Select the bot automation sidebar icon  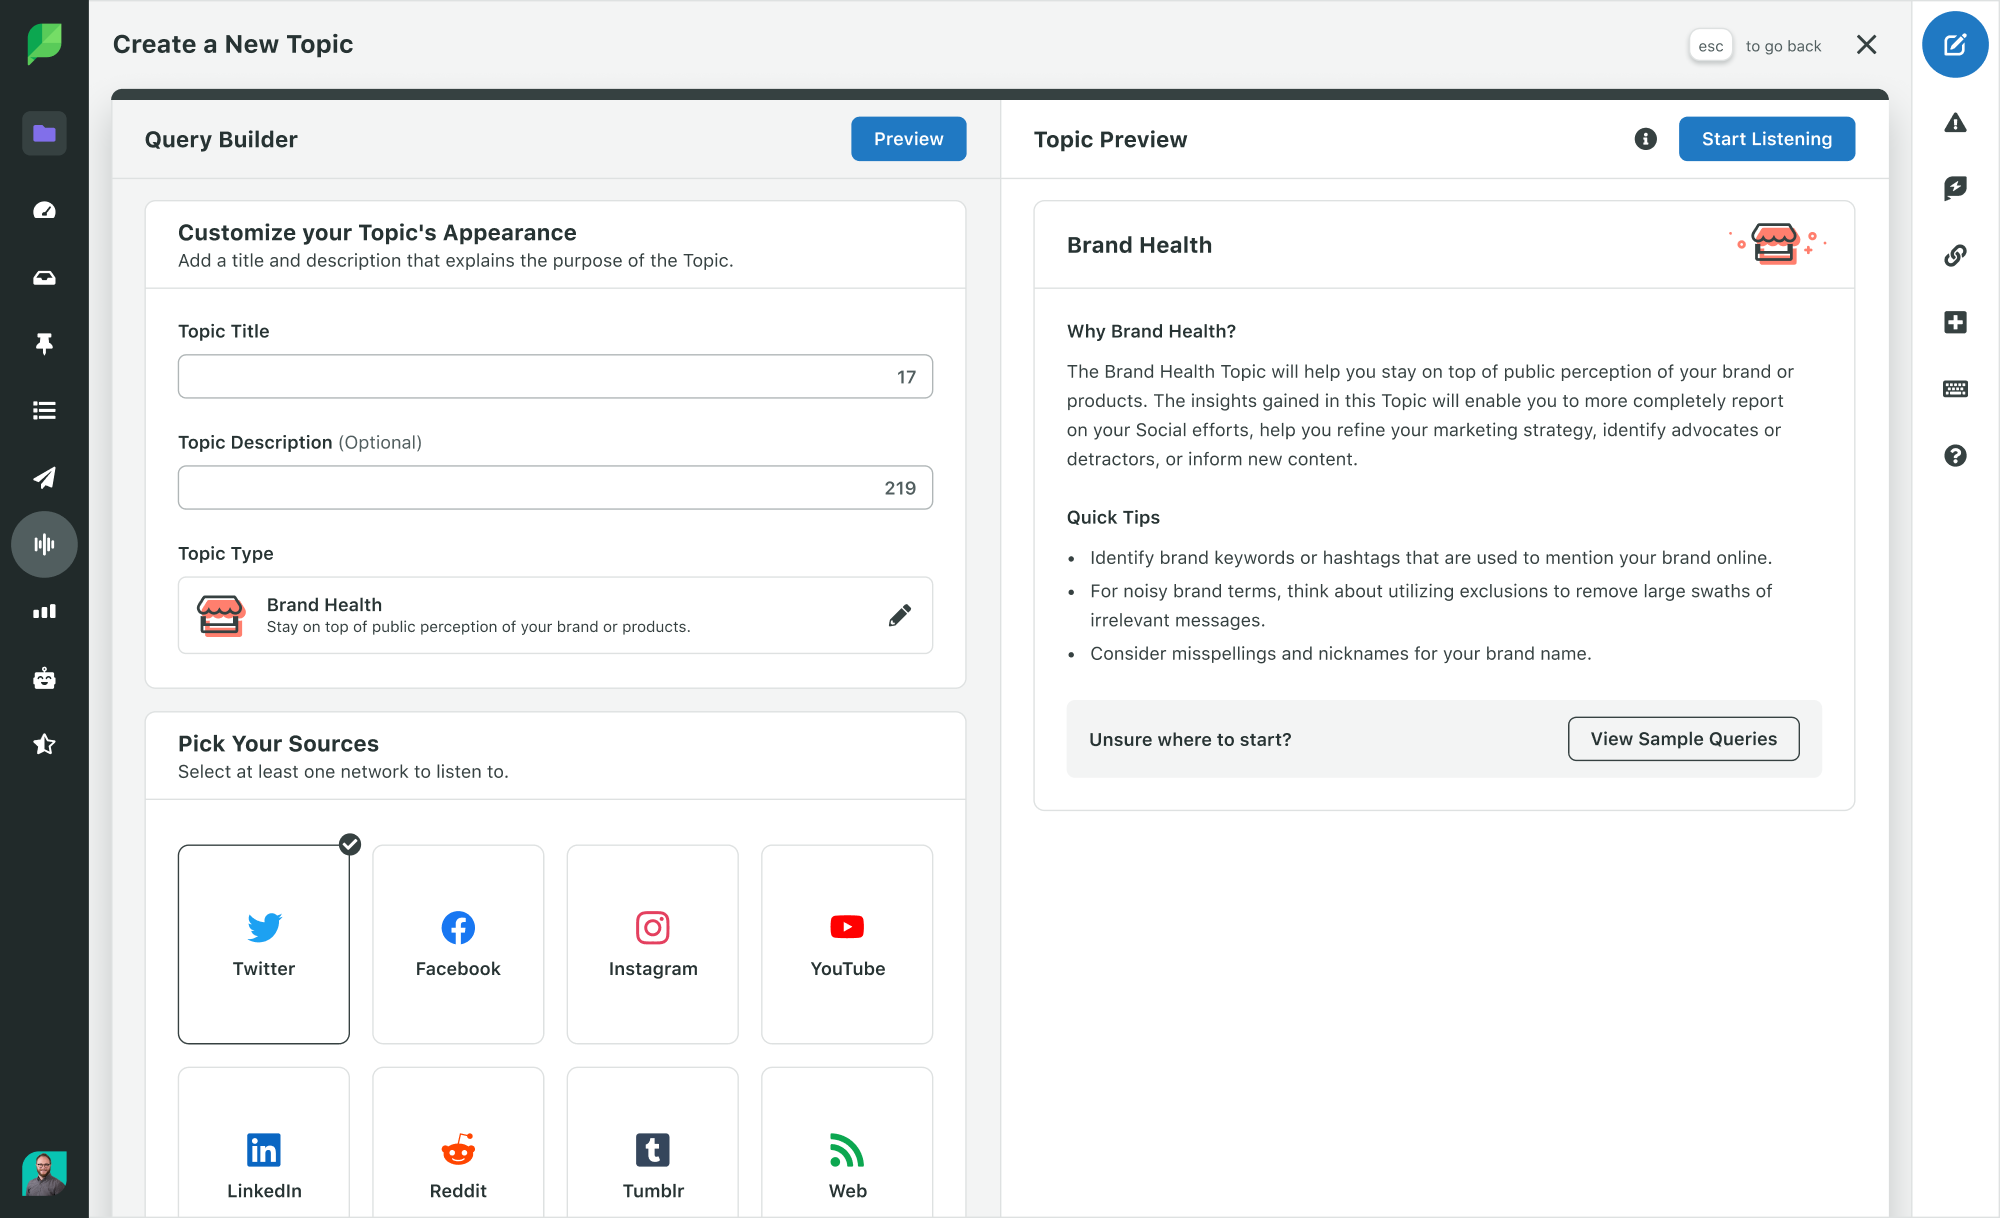44,678
